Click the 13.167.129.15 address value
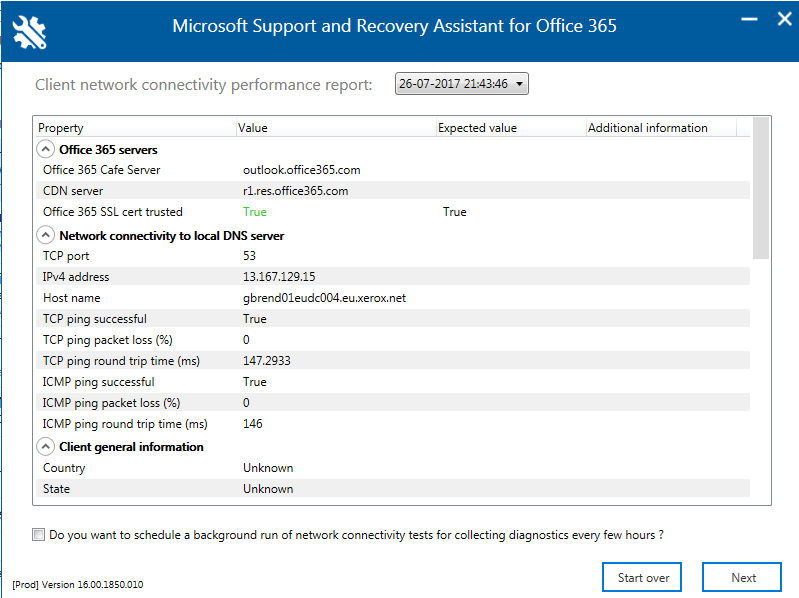 tap(279, 277)
